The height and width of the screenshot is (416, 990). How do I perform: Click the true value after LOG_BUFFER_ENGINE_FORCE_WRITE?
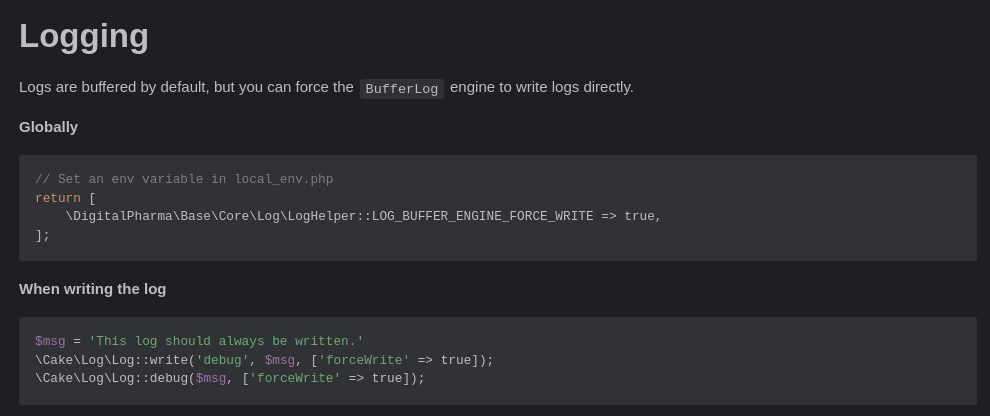point(639,216)
